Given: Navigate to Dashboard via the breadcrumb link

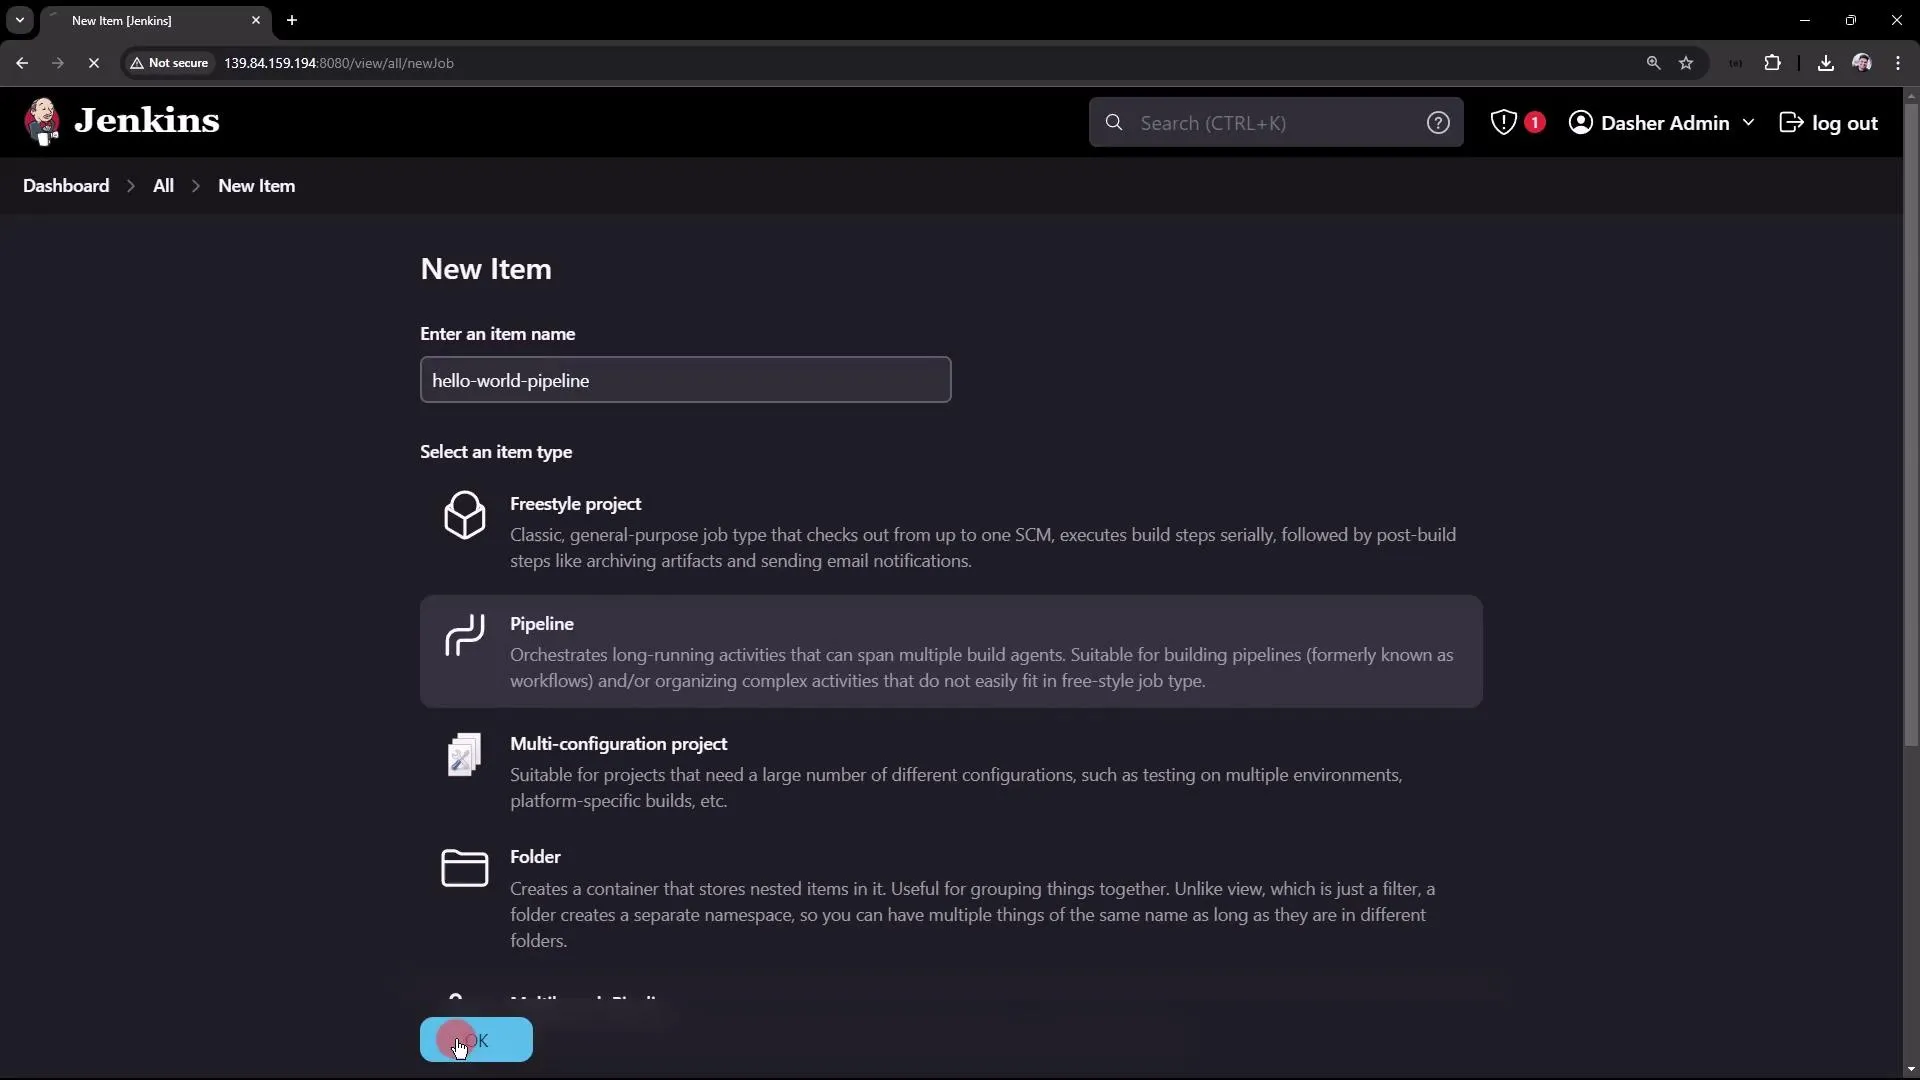Looking at the screenshot, I should [x=65, y=185].
